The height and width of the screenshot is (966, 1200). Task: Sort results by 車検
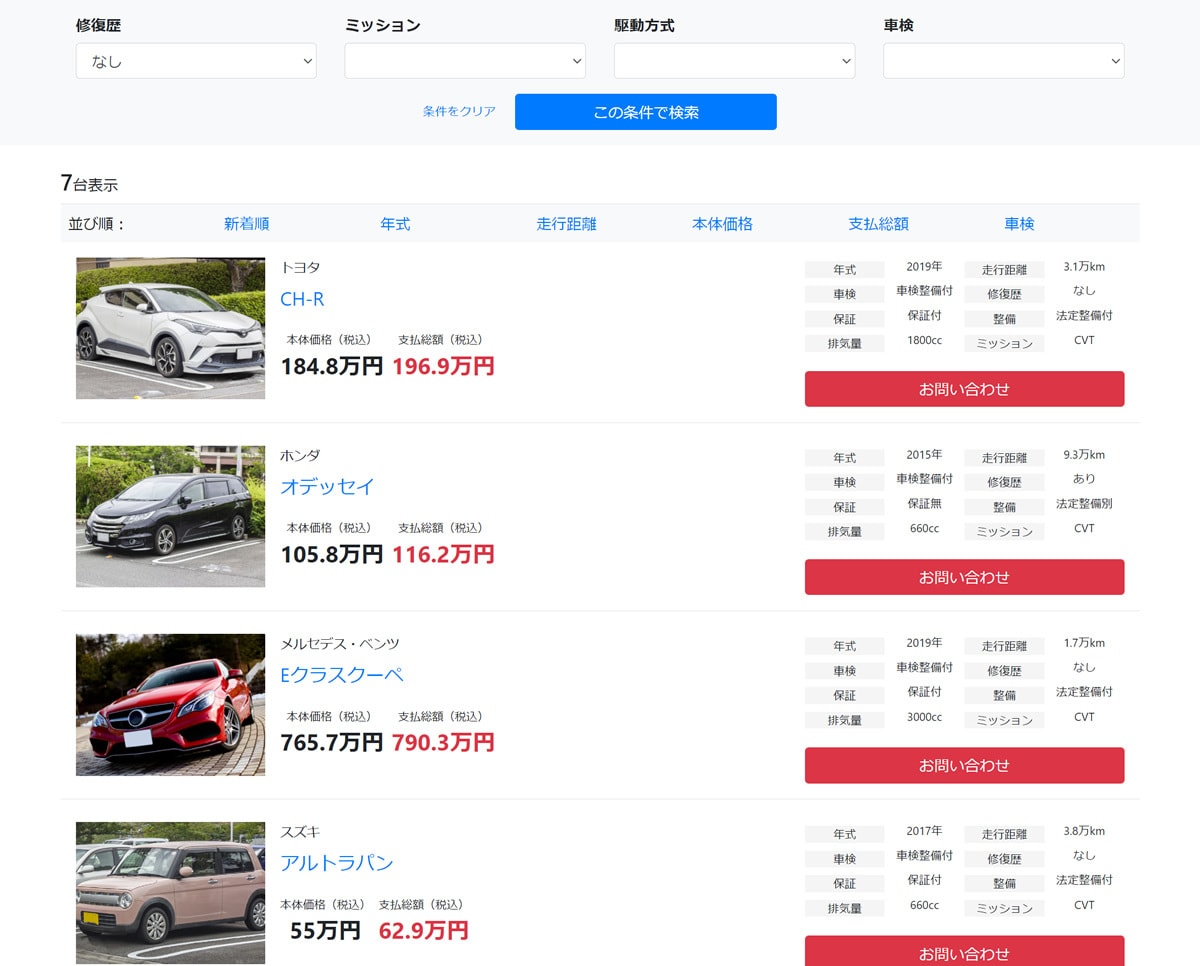[1019, 224]
